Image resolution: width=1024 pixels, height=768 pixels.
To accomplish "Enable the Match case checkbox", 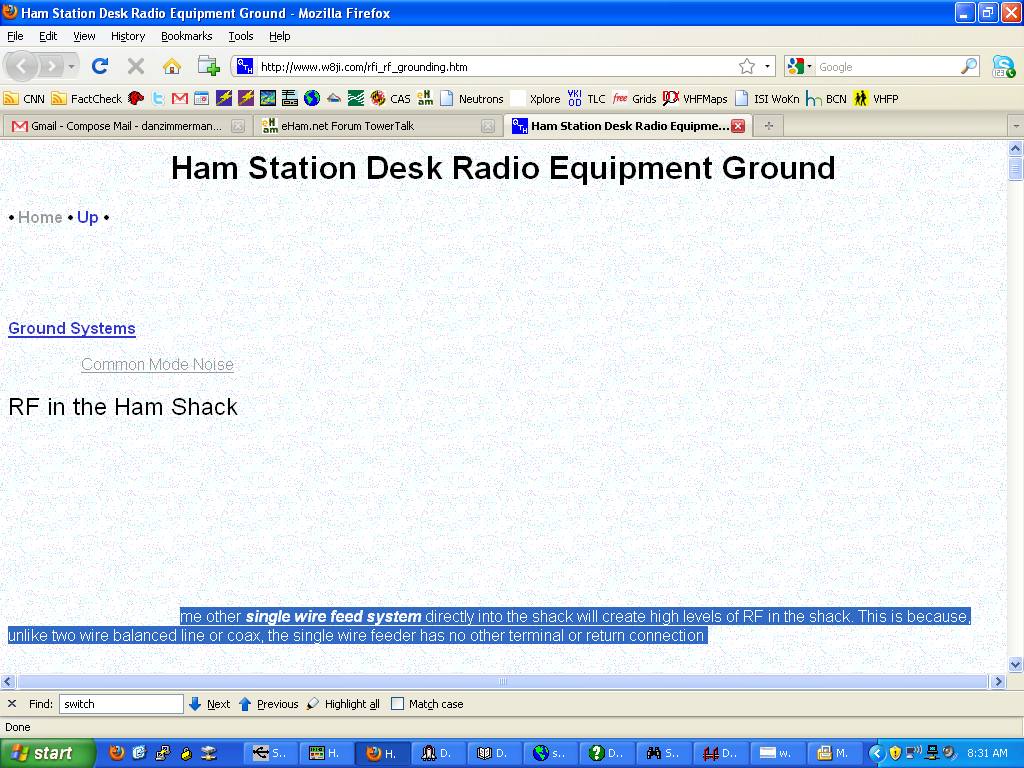I will tap(397, 704).
